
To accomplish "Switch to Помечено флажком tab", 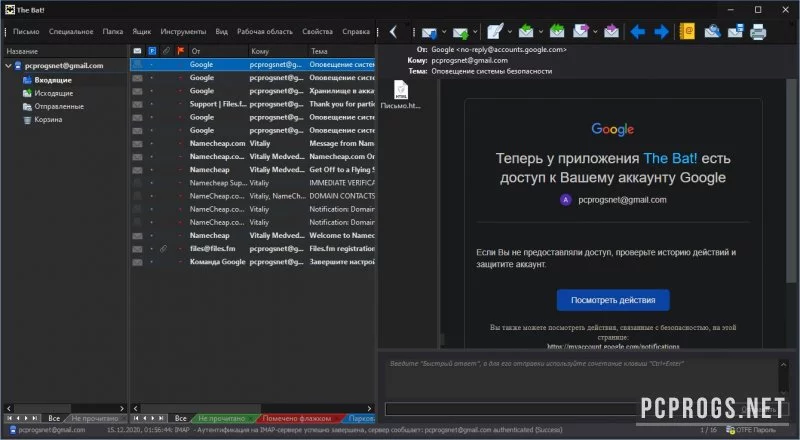I will click(x=297, y=419).
